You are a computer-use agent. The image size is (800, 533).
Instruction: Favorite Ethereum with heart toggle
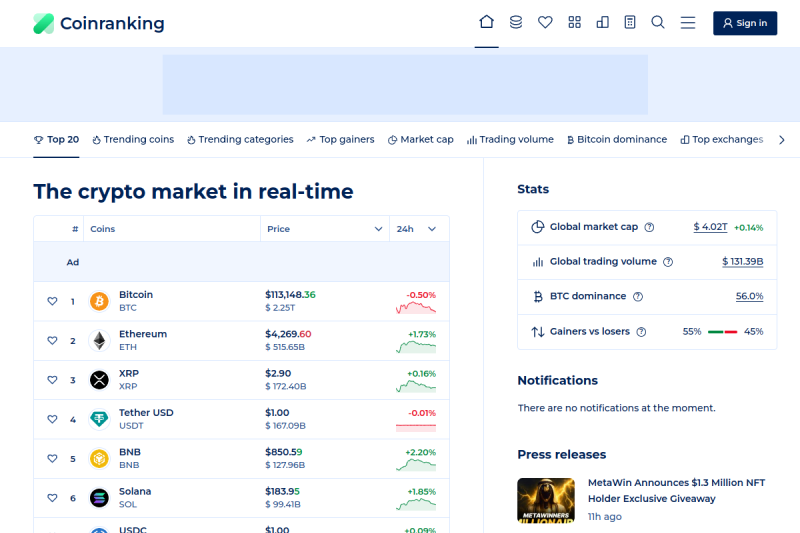pyautogui.click(x=52, y=341)
